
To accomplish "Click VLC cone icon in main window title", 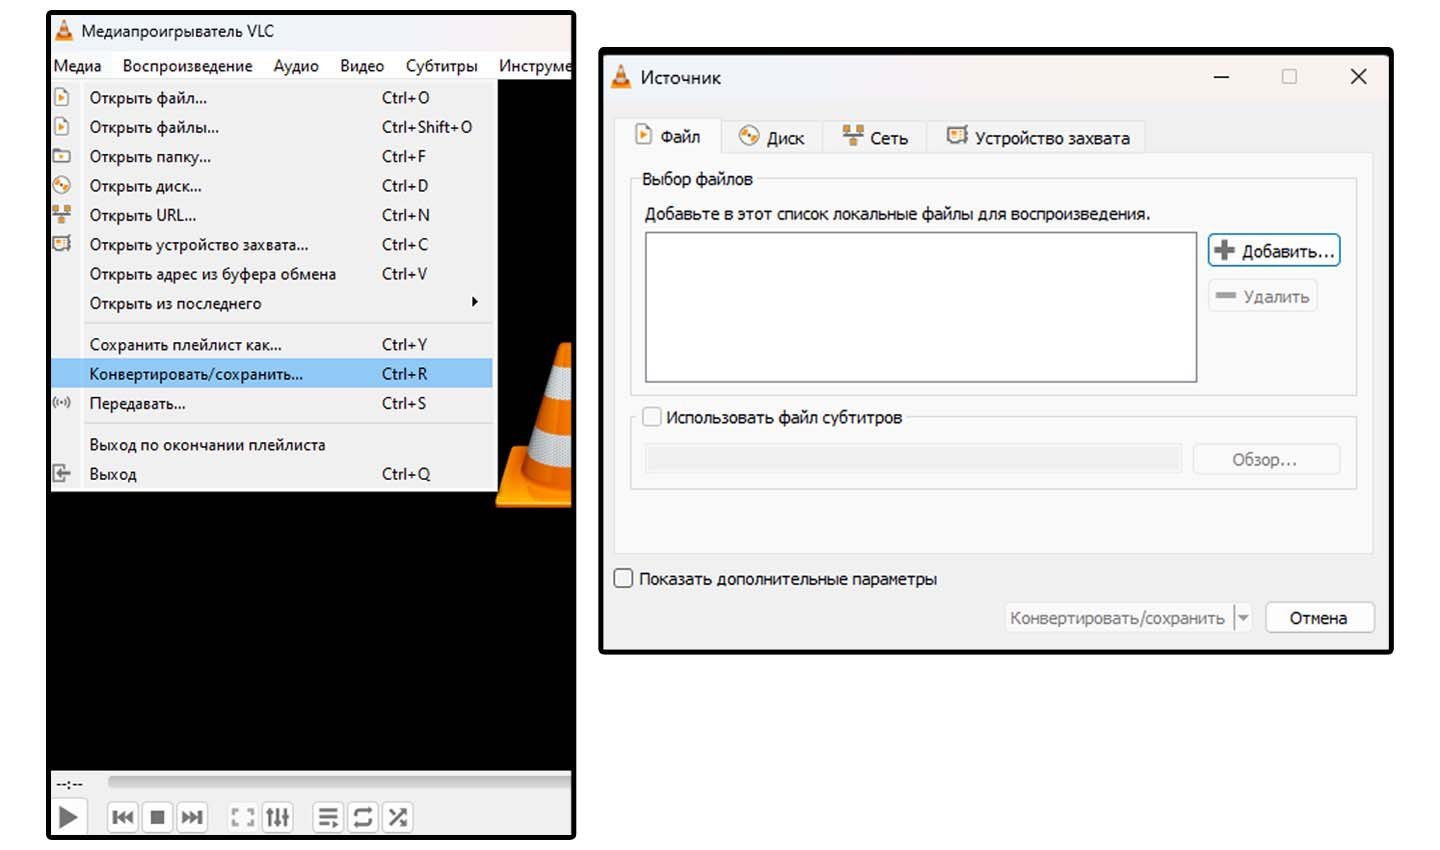I will click(64, 31).
